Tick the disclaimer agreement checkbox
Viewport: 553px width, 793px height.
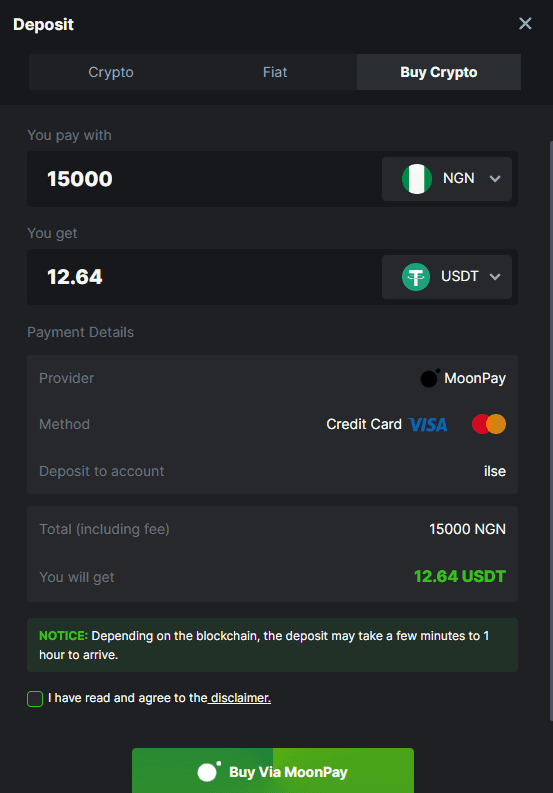pos(35,698)
